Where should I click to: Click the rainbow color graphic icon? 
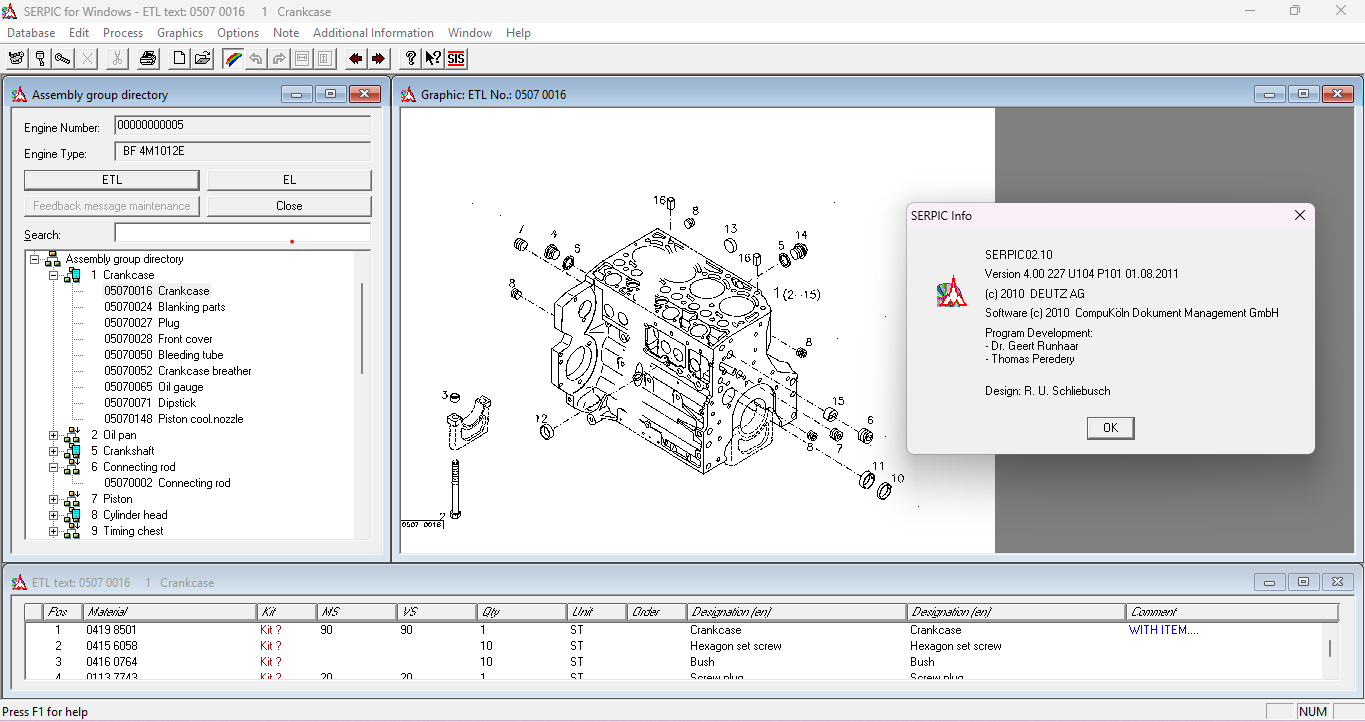[x=232, y=58]
